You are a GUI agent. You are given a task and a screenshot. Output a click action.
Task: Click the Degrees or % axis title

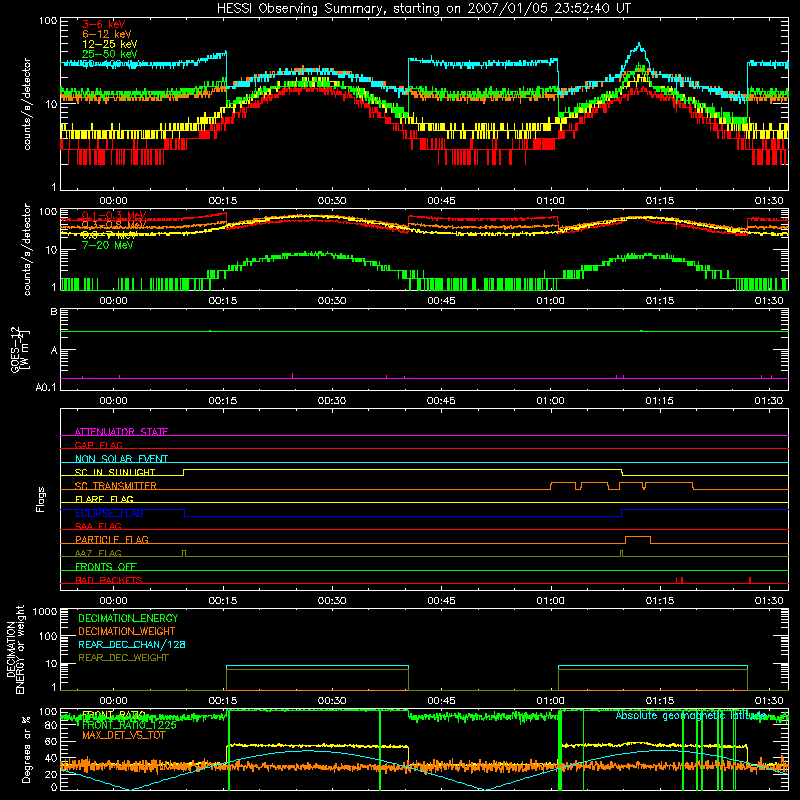[x=26, y=749]
